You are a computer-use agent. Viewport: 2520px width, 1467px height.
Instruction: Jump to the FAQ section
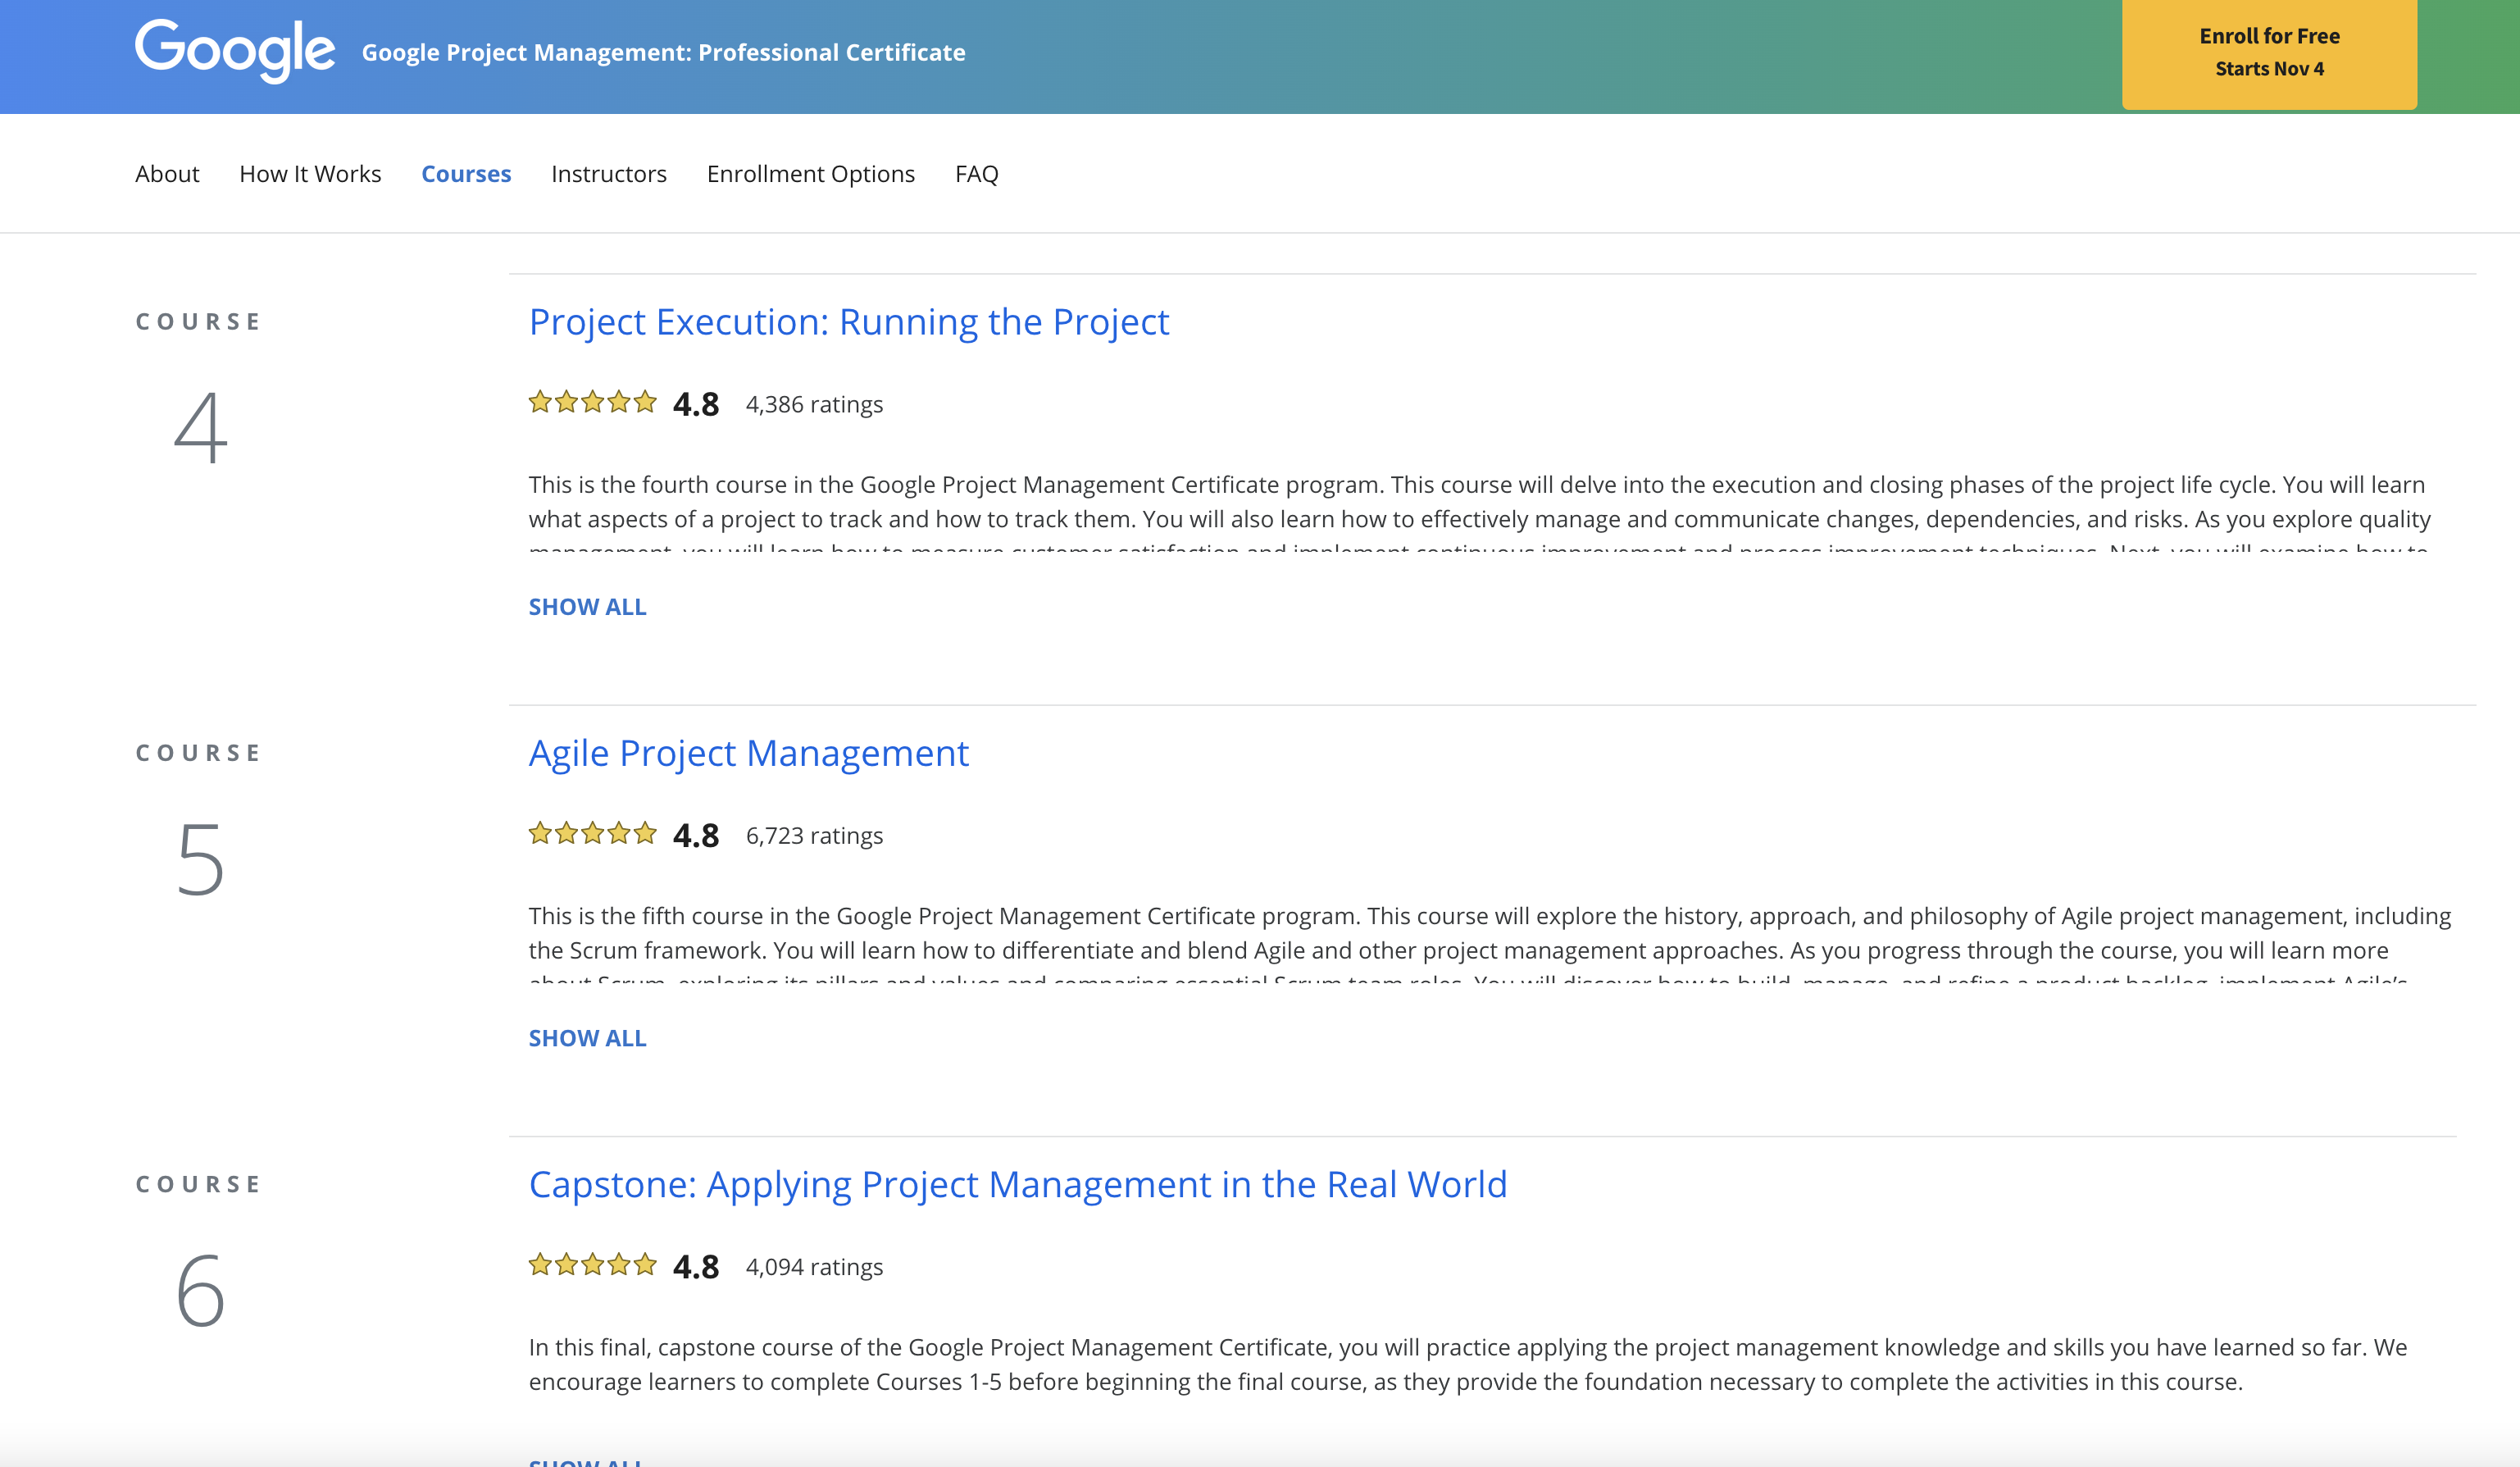[x=976, y=174]
